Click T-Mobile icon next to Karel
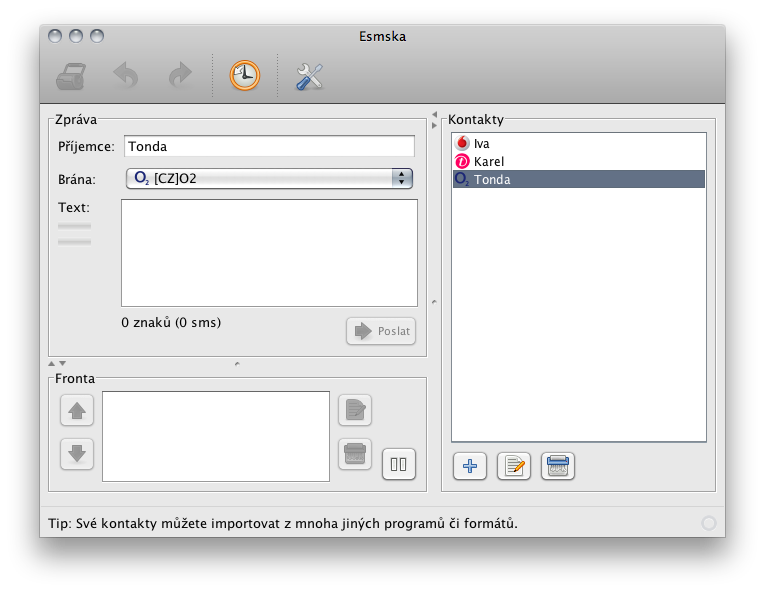The image size is (765, 592). tap(462, 161)
